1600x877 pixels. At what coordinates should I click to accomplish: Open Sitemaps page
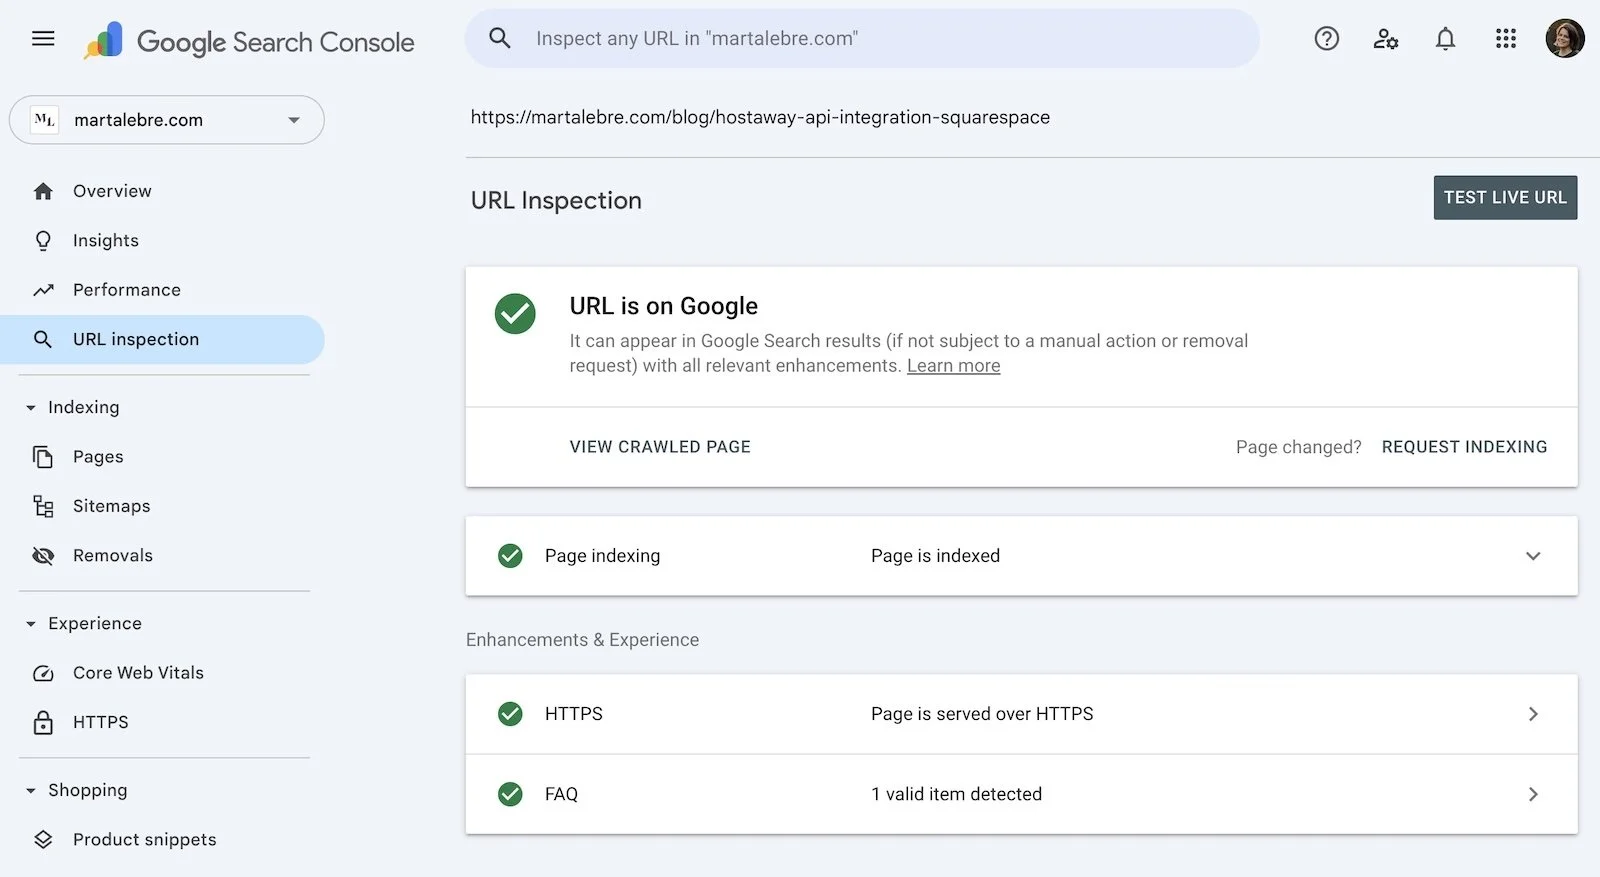tap(111, 506)
